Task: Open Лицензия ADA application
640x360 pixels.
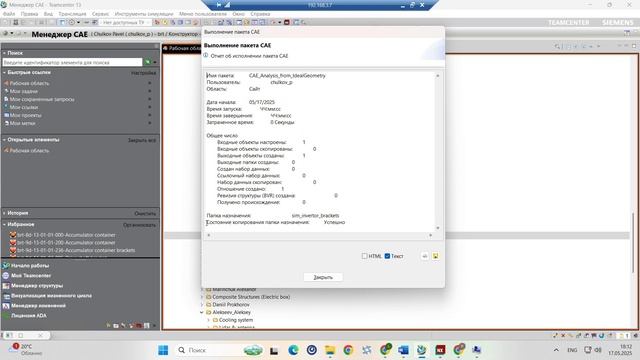Action: [x=29, y=316]
